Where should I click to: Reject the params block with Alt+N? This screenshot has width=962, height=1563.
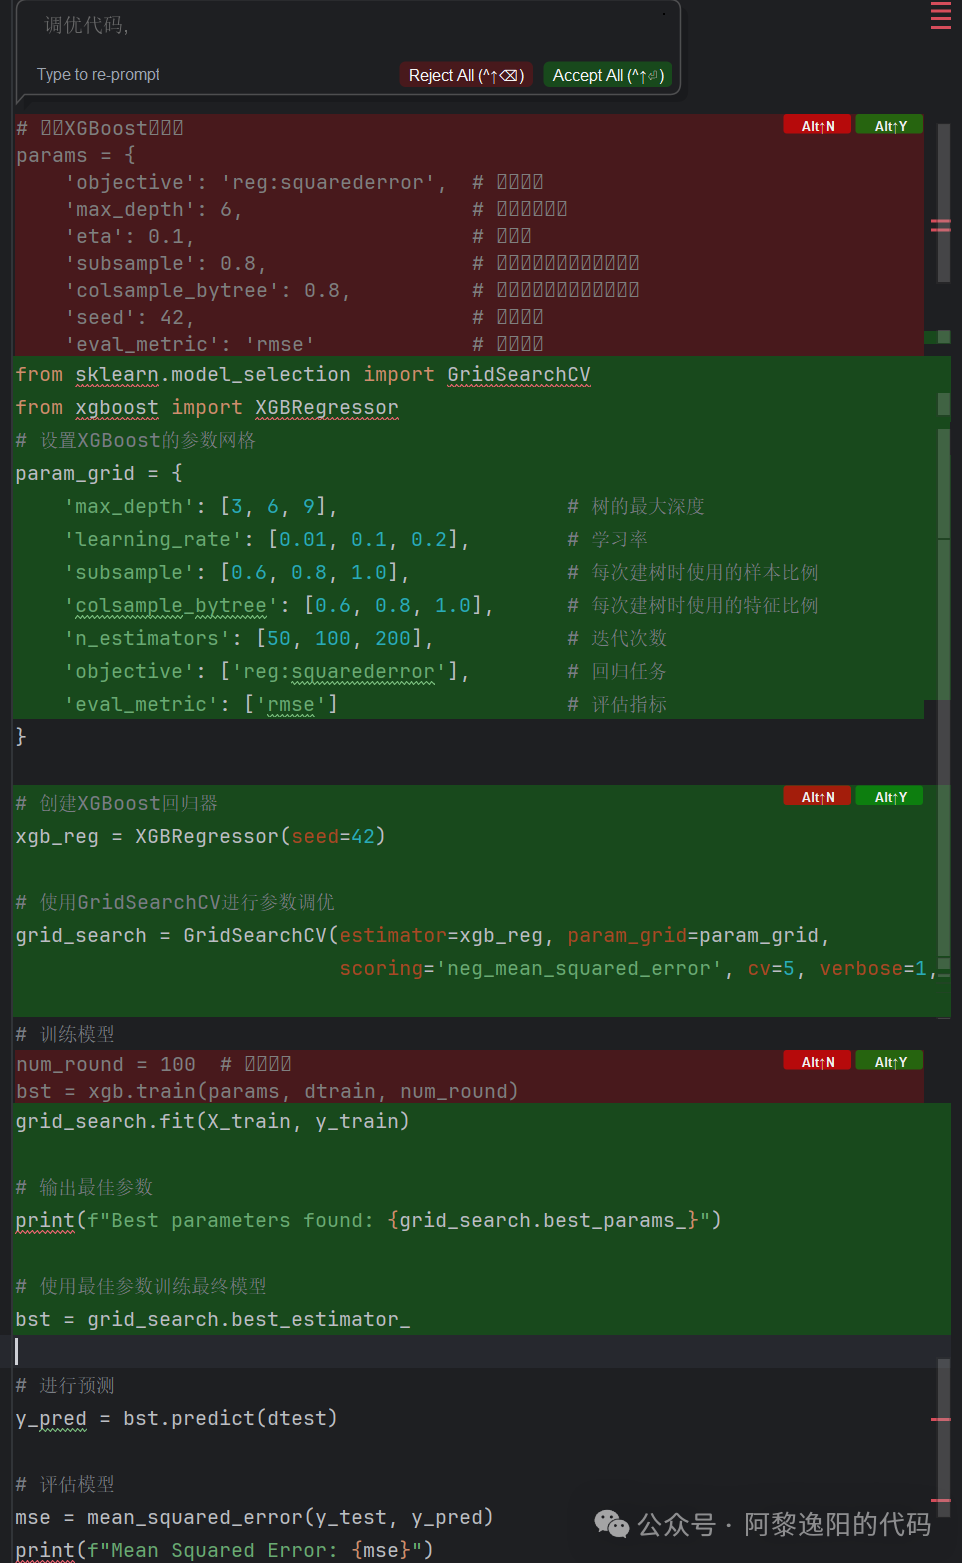tap(817, 125)
